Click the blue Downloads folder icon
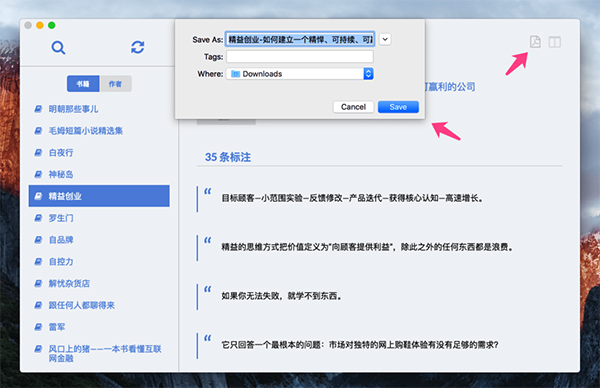 point(235,74)
